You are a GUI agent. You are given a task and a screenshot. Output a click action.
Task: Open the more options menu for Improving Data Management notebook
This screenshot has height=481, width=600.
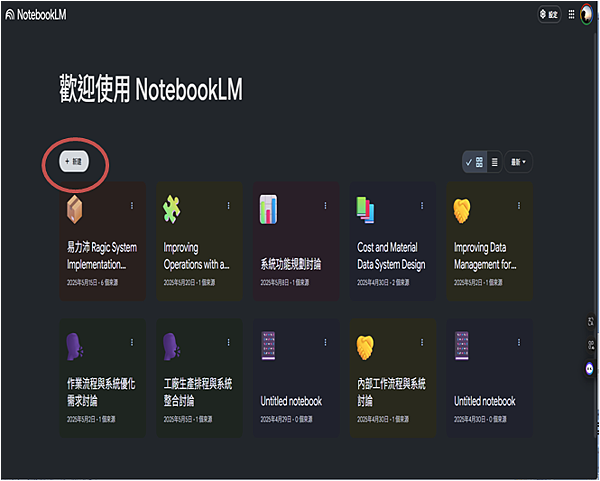519,205
